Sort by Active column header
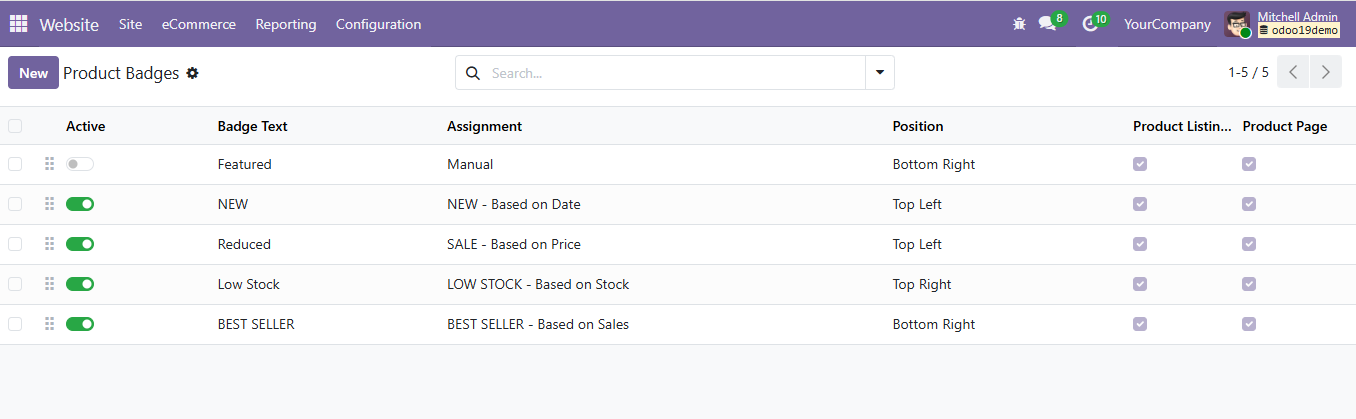 tap(86, 126)
